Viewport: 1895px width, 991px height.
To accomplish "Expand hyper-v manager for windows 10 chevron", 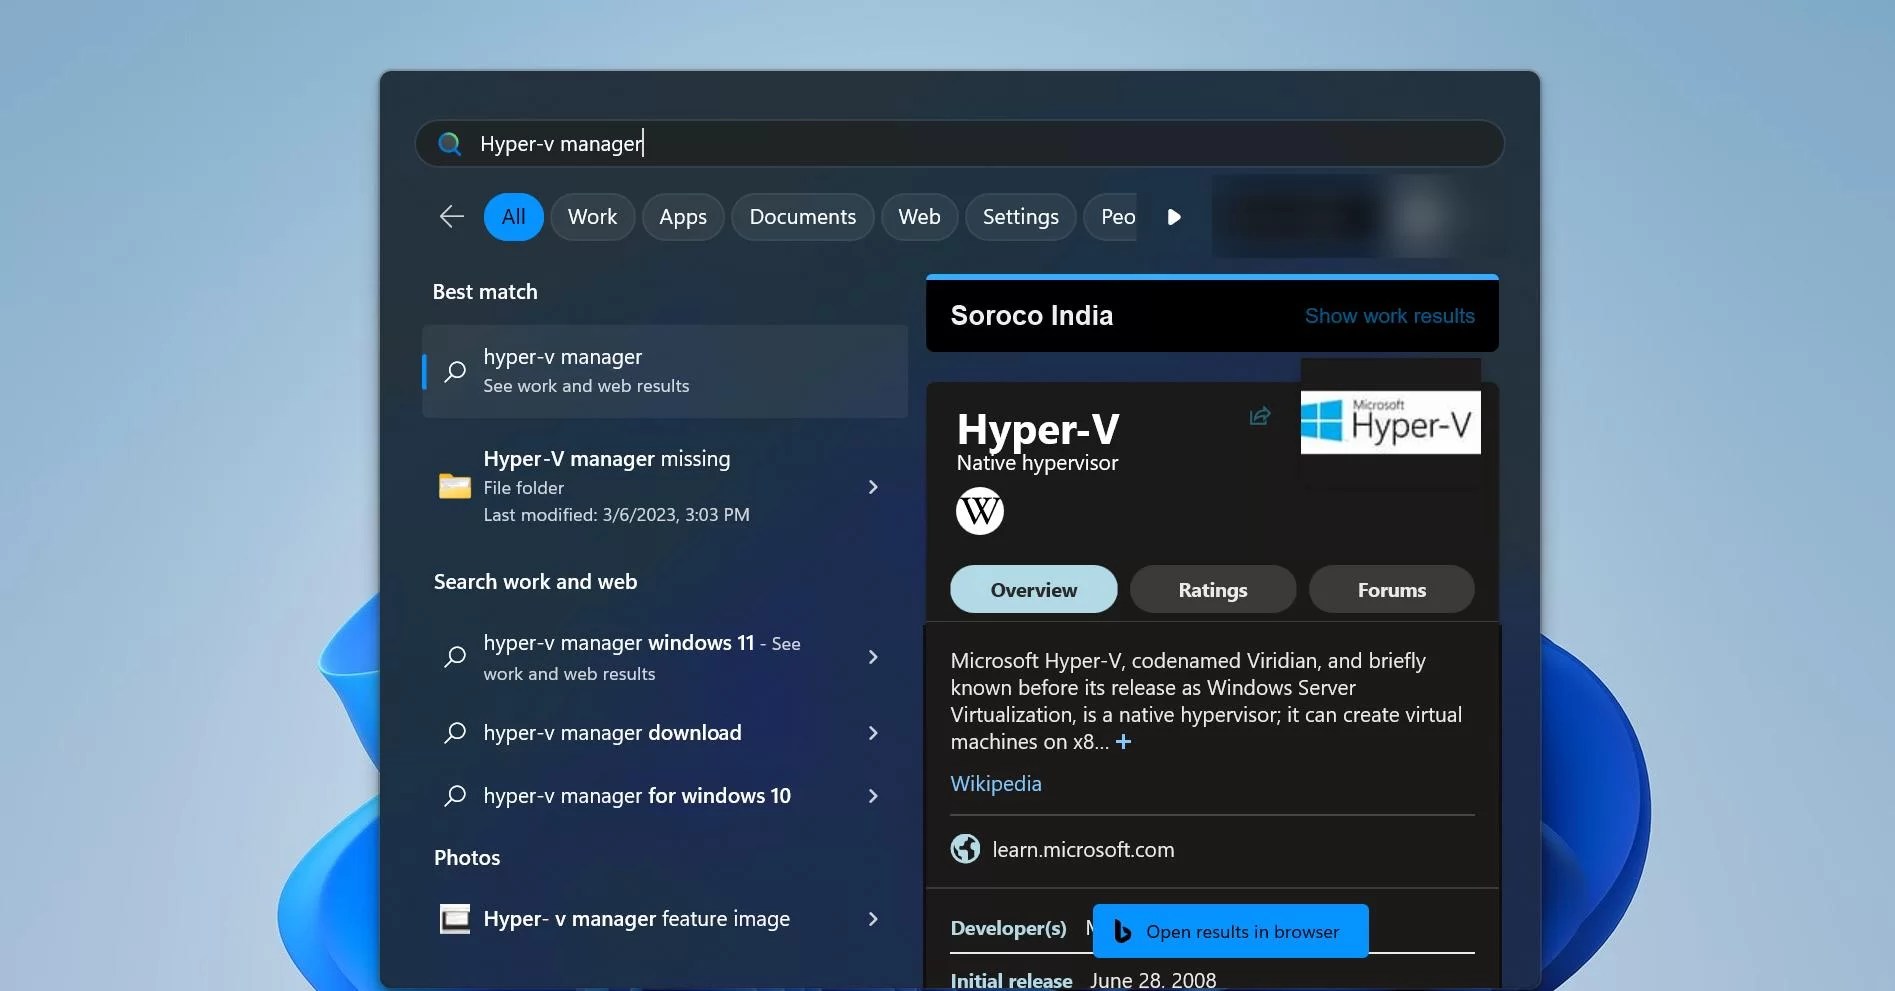I will [873, 796].
